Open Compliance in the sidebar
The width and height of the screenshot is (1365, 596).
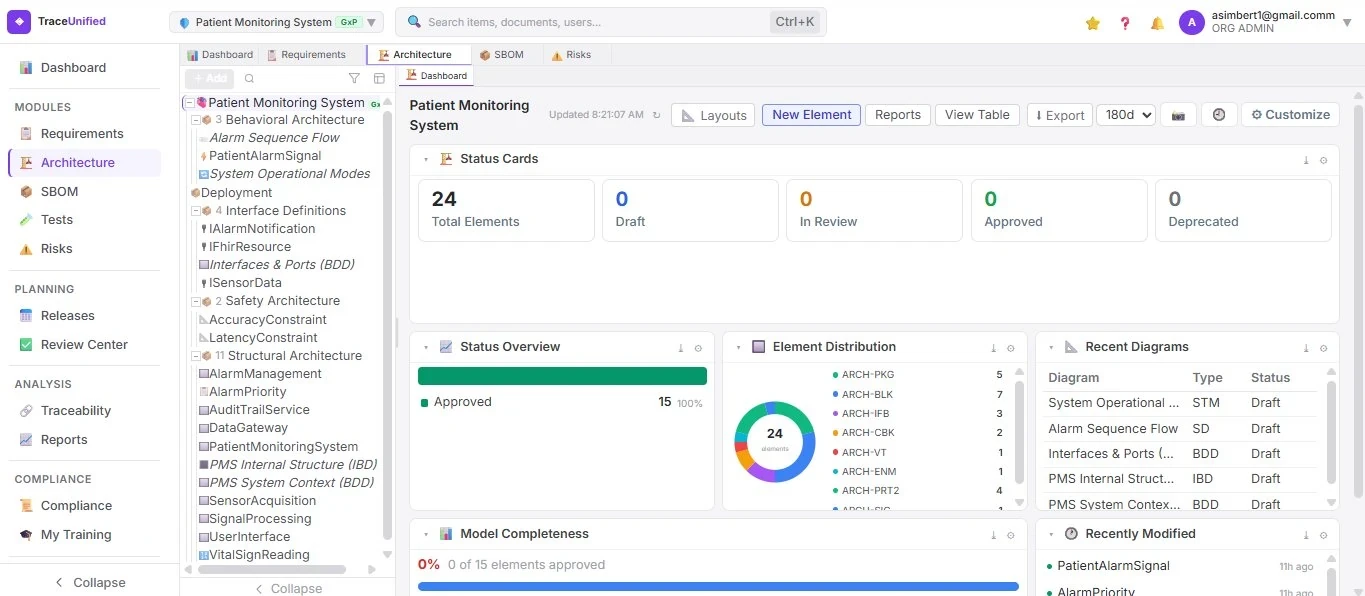76,506
